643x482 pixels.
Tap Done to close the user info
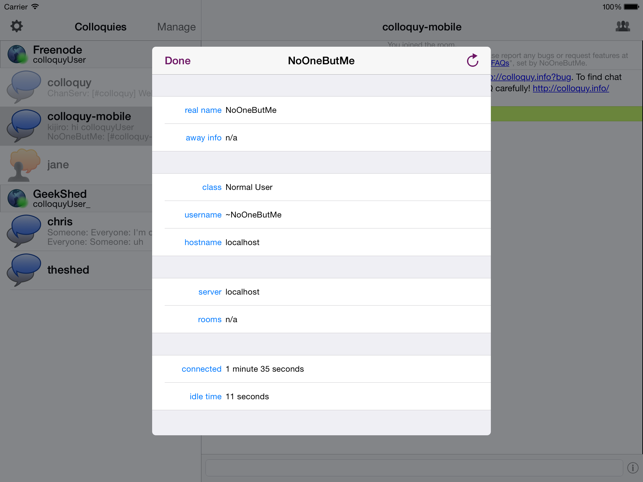click(177, 61)
